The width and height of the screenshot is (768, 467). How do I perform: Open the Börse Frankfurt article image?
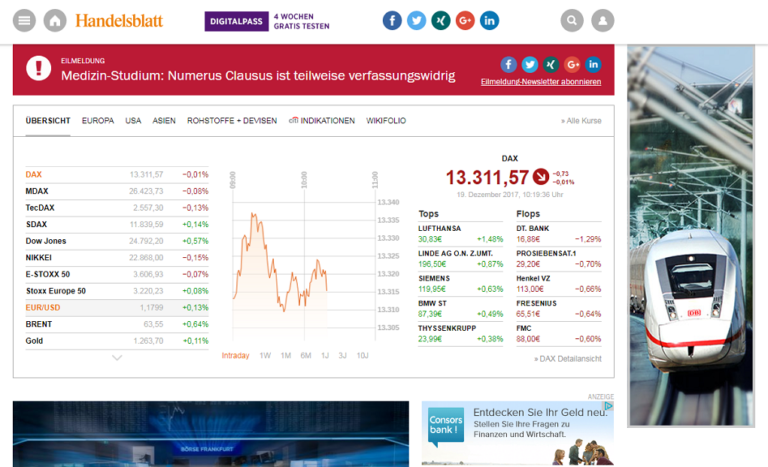pos(211,434)
